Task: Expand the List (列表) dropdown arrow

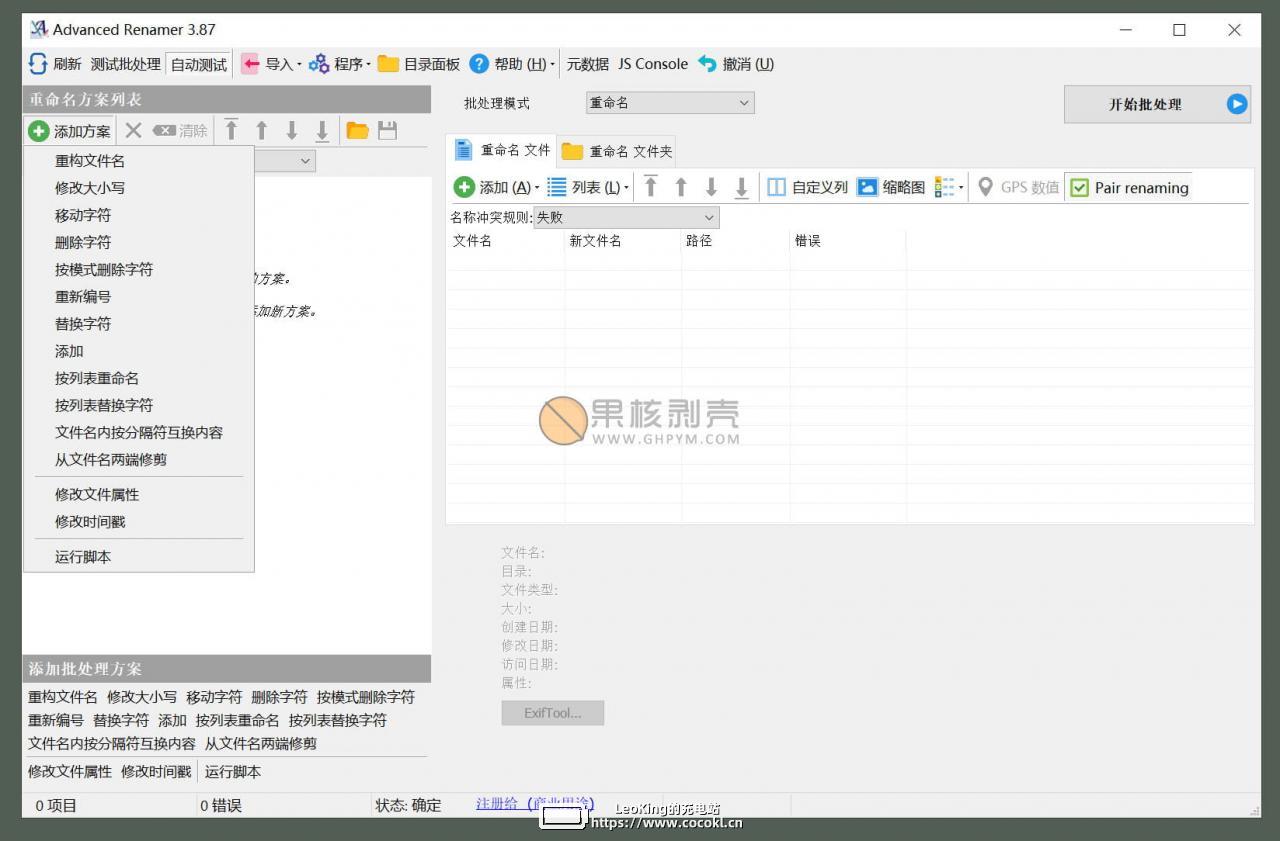Action: pos(626,188)
